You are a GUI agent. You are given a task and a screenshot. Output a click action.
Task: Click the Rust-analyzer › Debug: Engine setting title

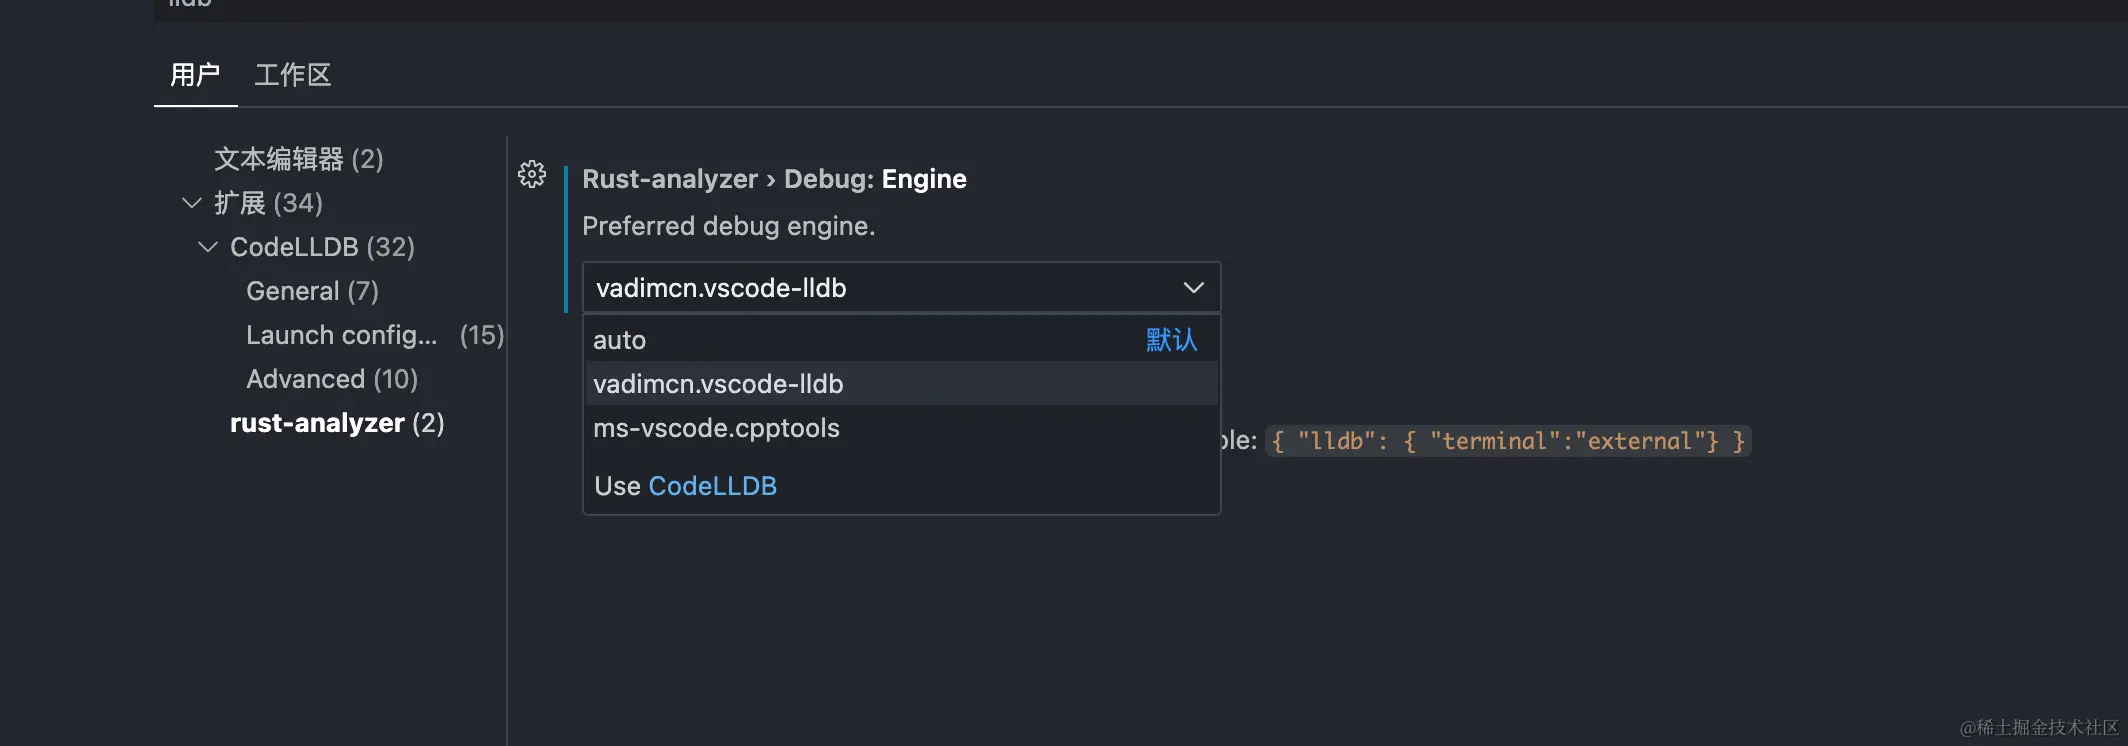774,179
